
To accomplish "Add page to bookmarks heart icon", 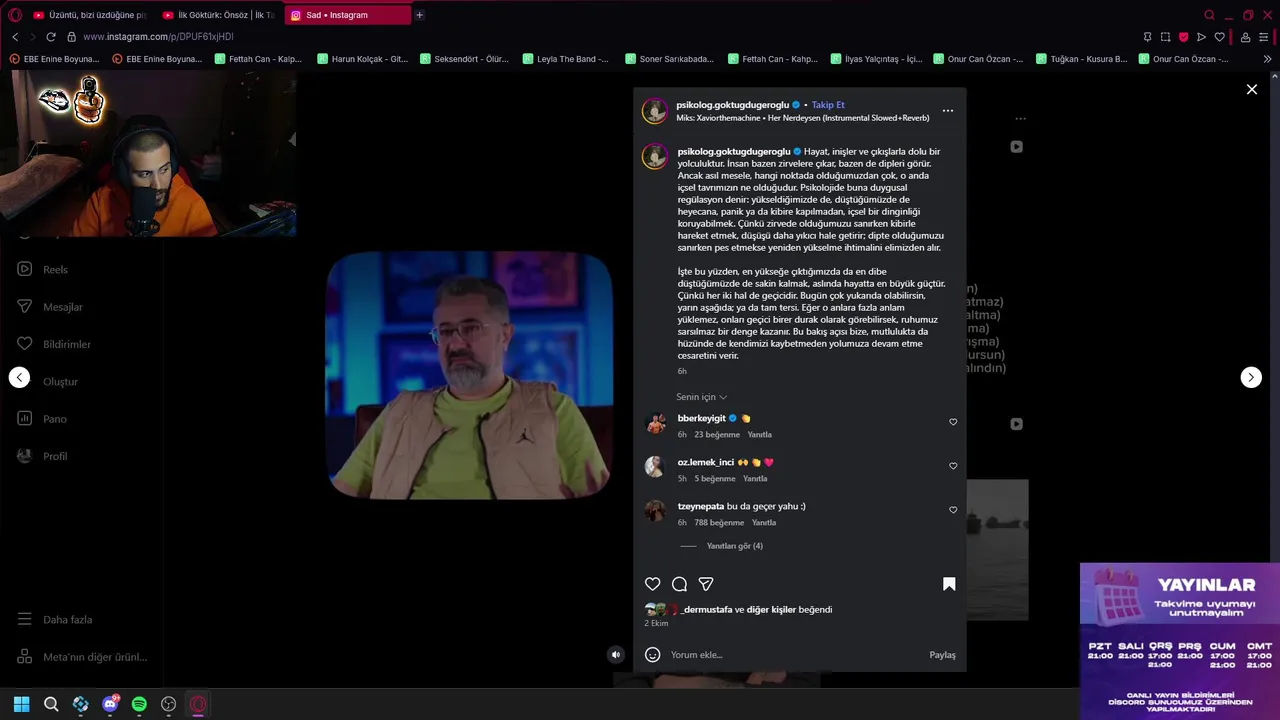I will (x=1219, y=37).
